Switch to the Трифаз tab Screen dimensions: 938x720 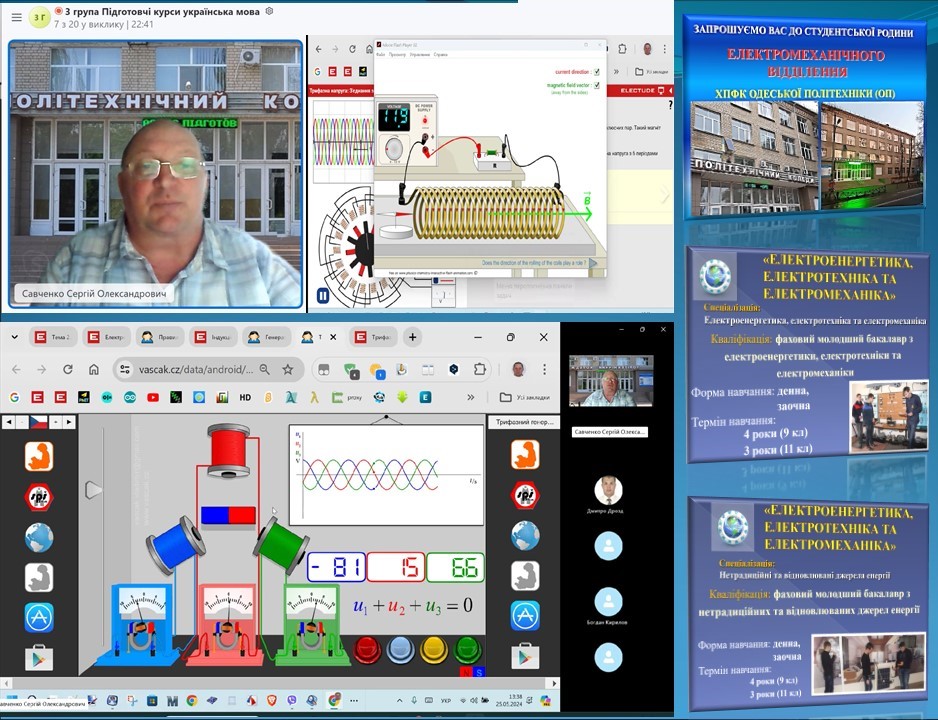(373, 337)
